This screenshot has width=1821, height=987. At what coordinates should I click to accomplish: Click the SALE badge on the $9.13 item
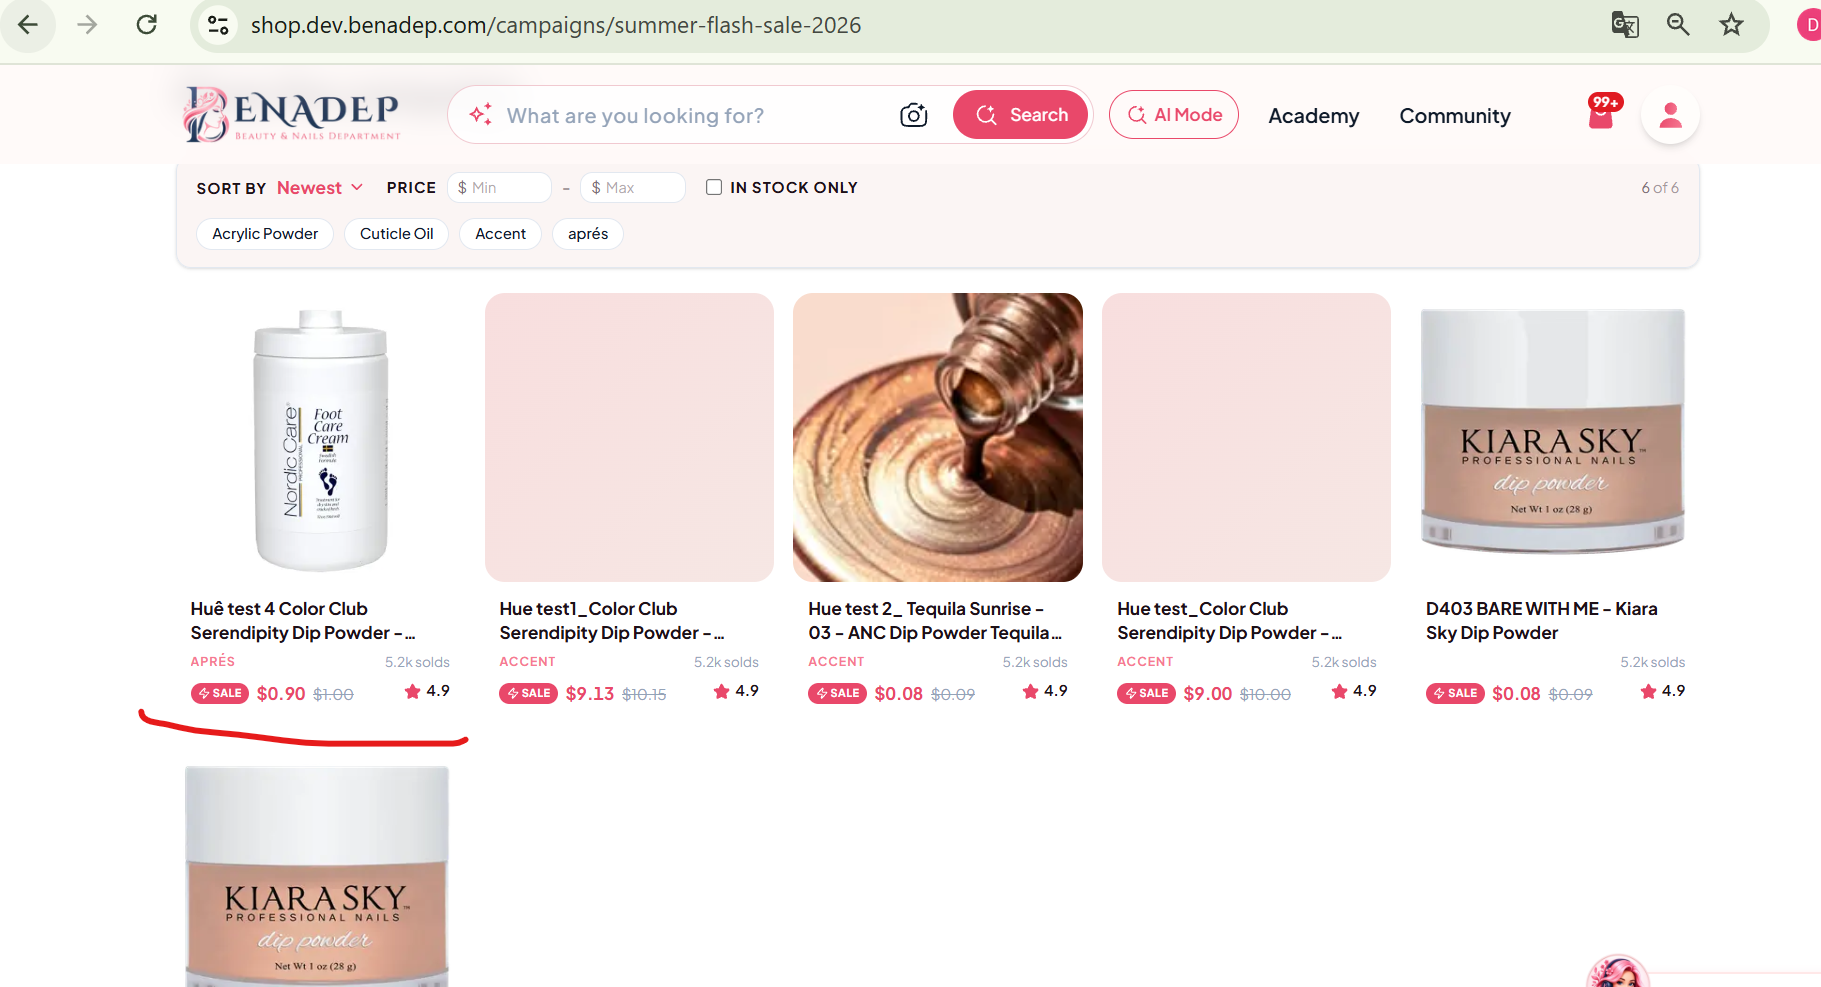(529, 693)
